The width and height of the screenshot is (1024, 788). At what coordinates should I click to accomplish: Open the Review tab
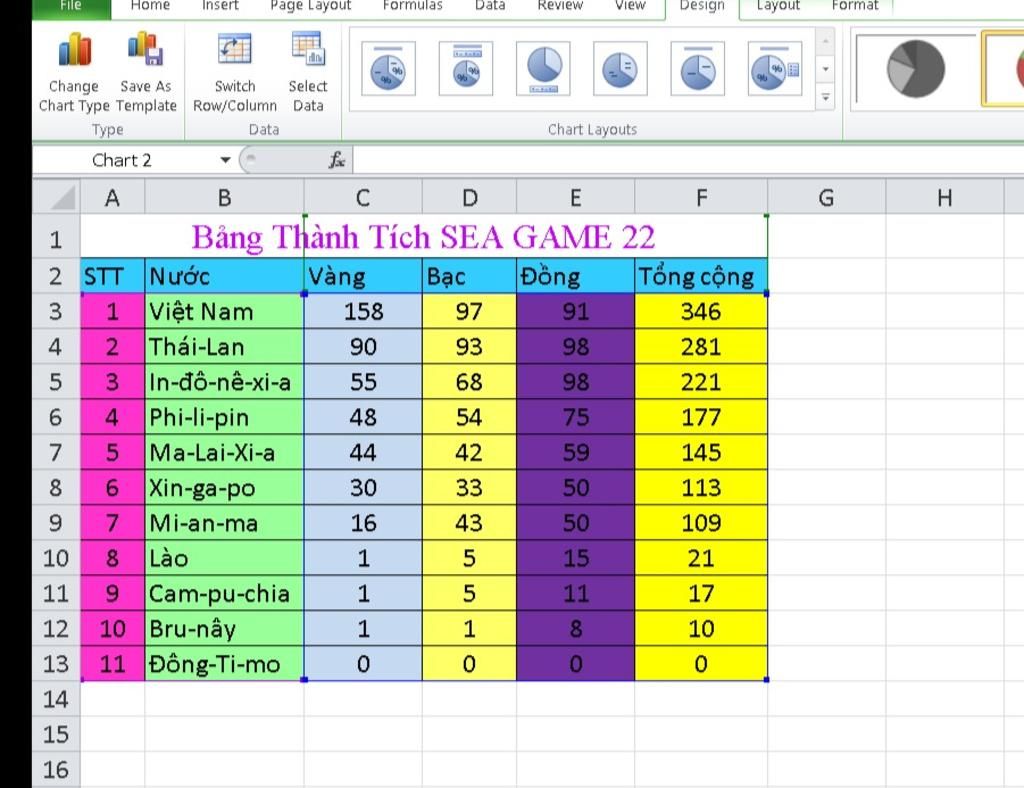click(x=560, y=6)
